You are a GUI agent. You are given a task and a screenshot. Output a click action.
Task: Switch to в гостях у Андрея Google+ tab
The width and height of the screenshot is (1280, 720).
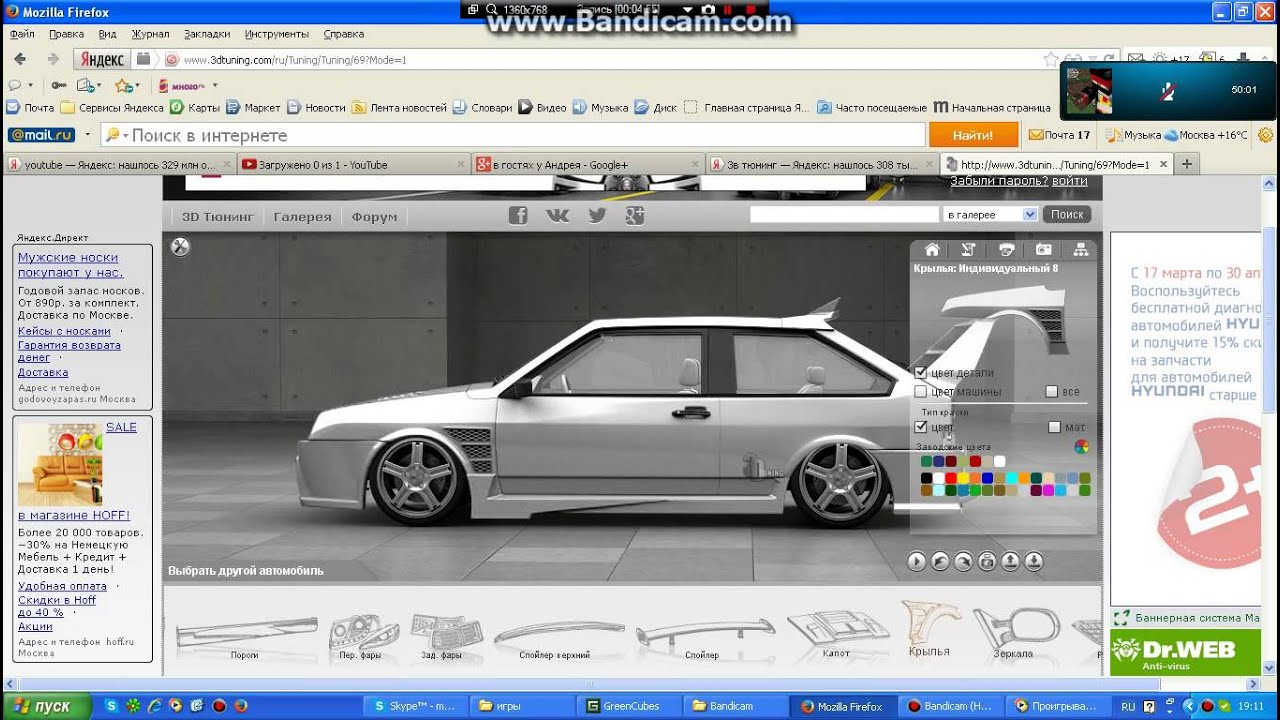click(x=586, y=165)
